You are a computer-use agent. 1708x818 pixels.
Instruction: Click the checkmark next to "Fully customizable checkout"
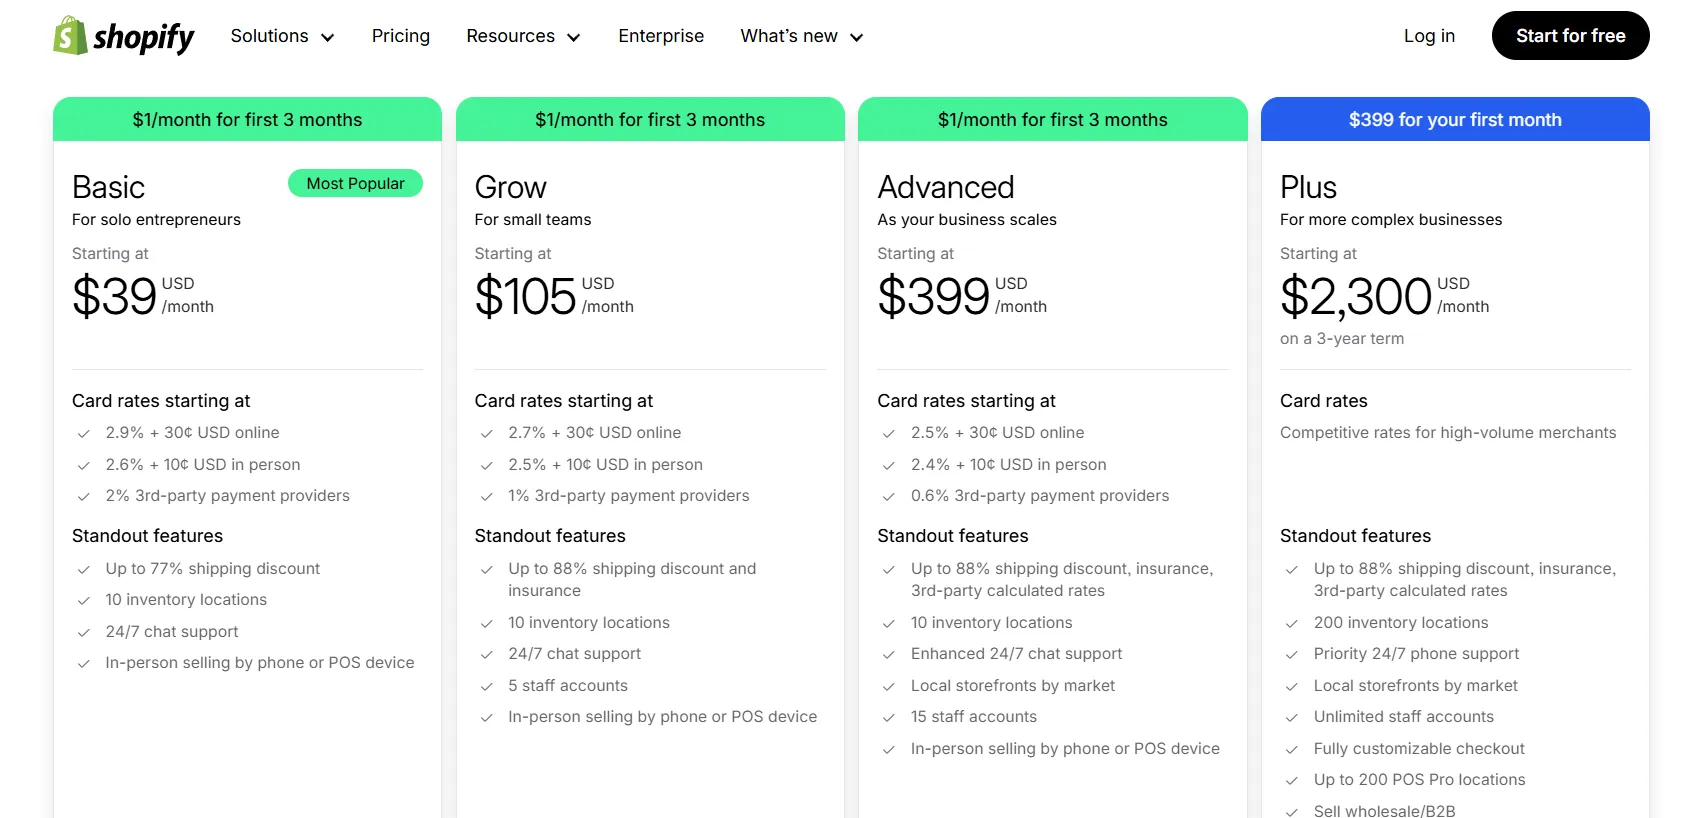pyautogui.click(x=1292, y=748)
